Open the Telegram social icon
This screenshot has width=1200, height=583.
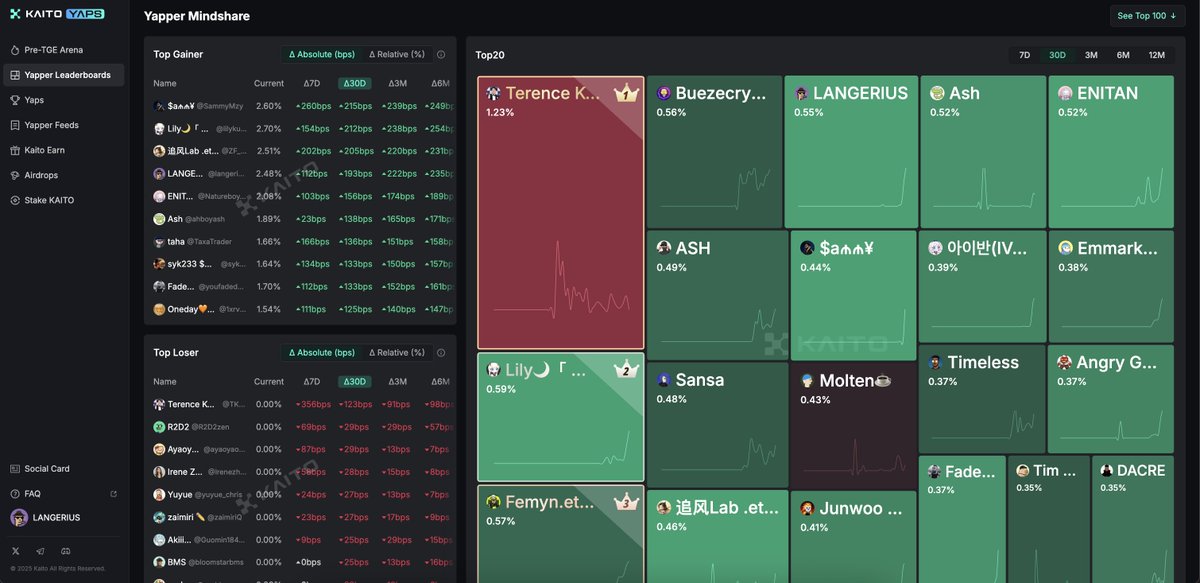tap(40, 551)
